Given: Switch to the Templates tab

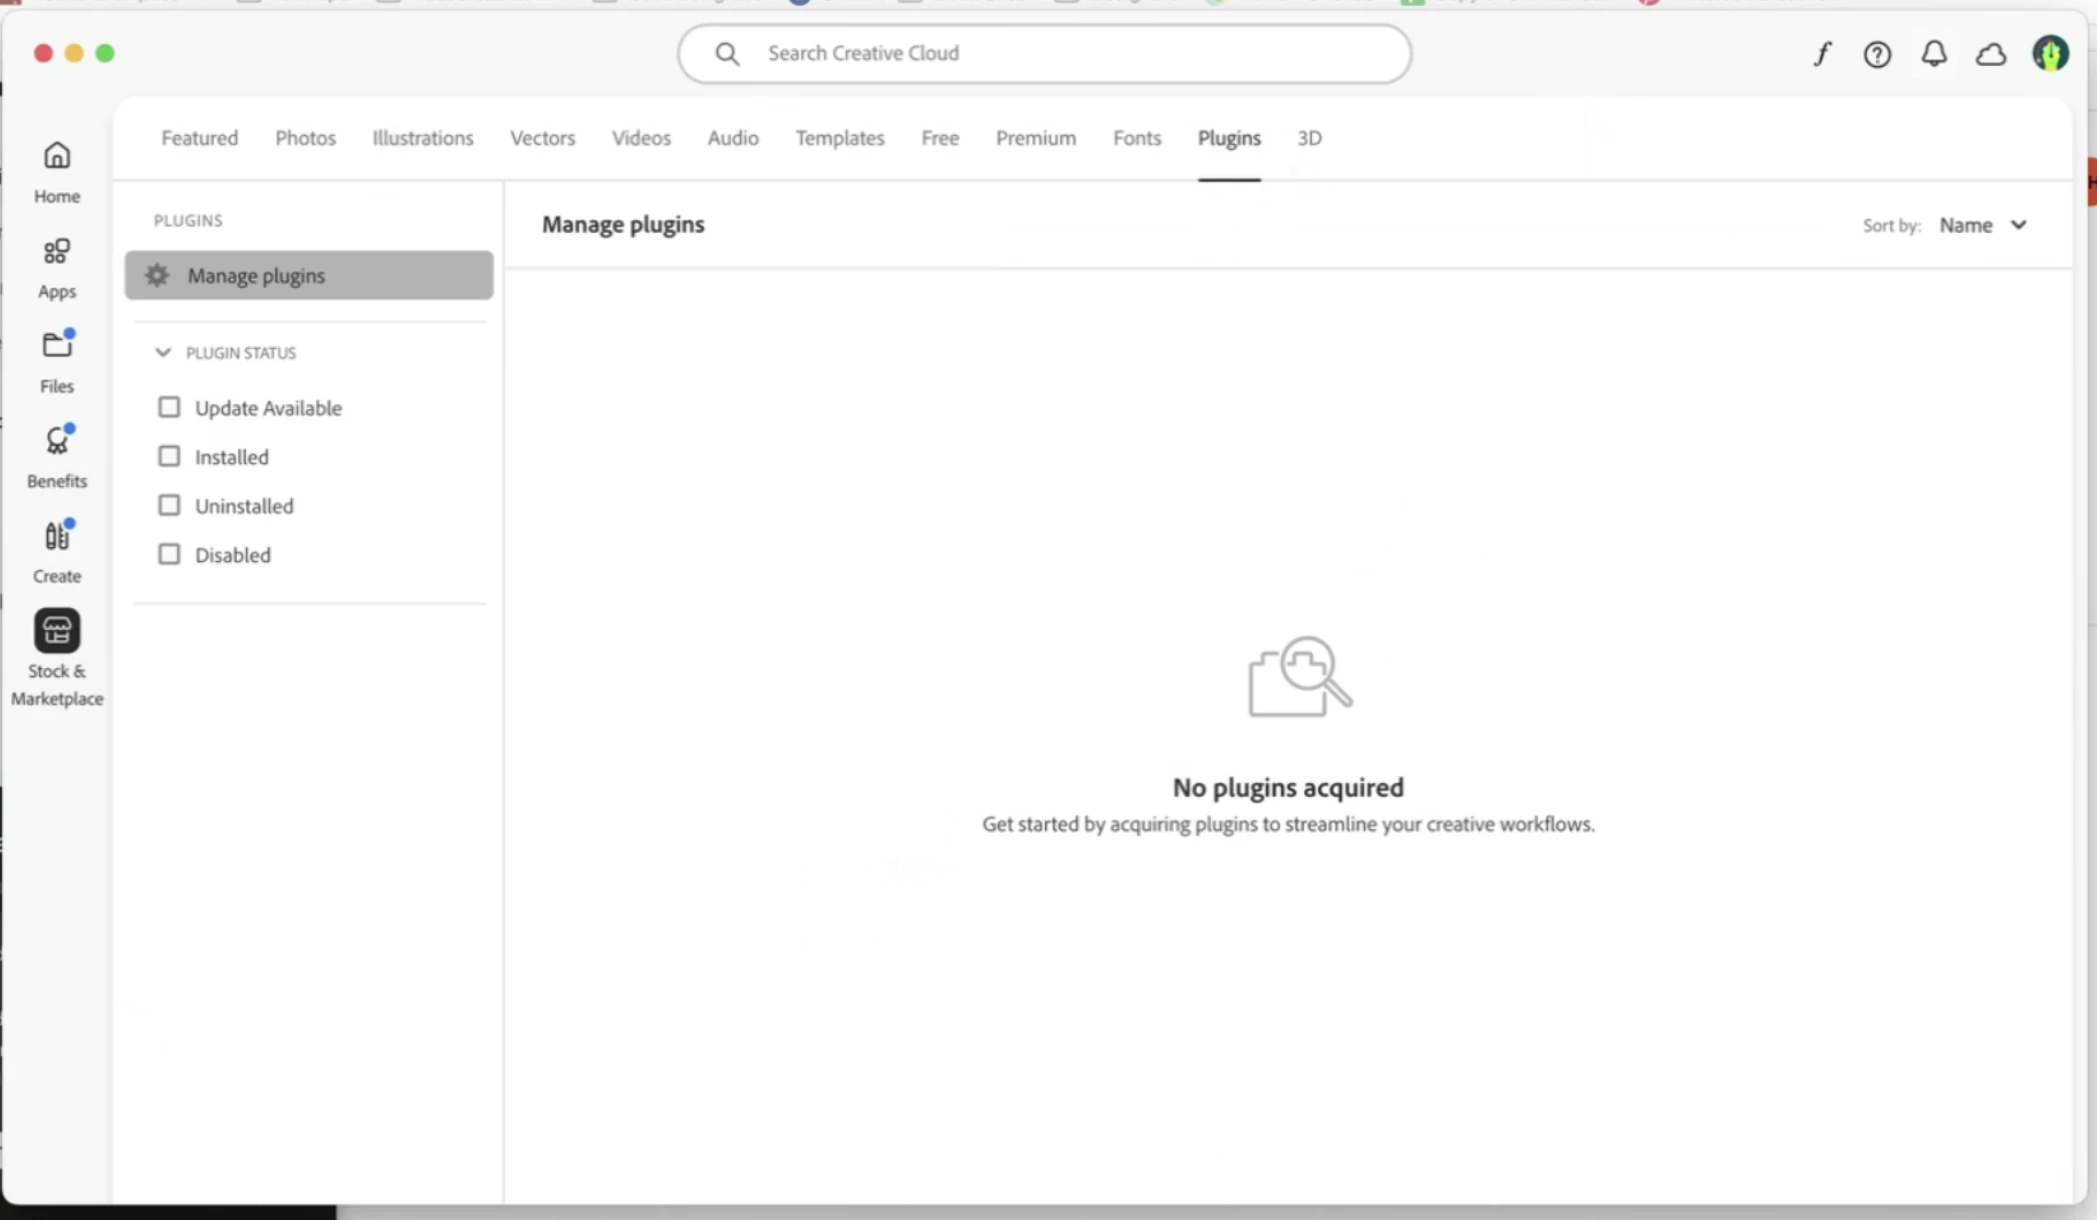Looking at the screenshot, I should click(x=840, y=138).
